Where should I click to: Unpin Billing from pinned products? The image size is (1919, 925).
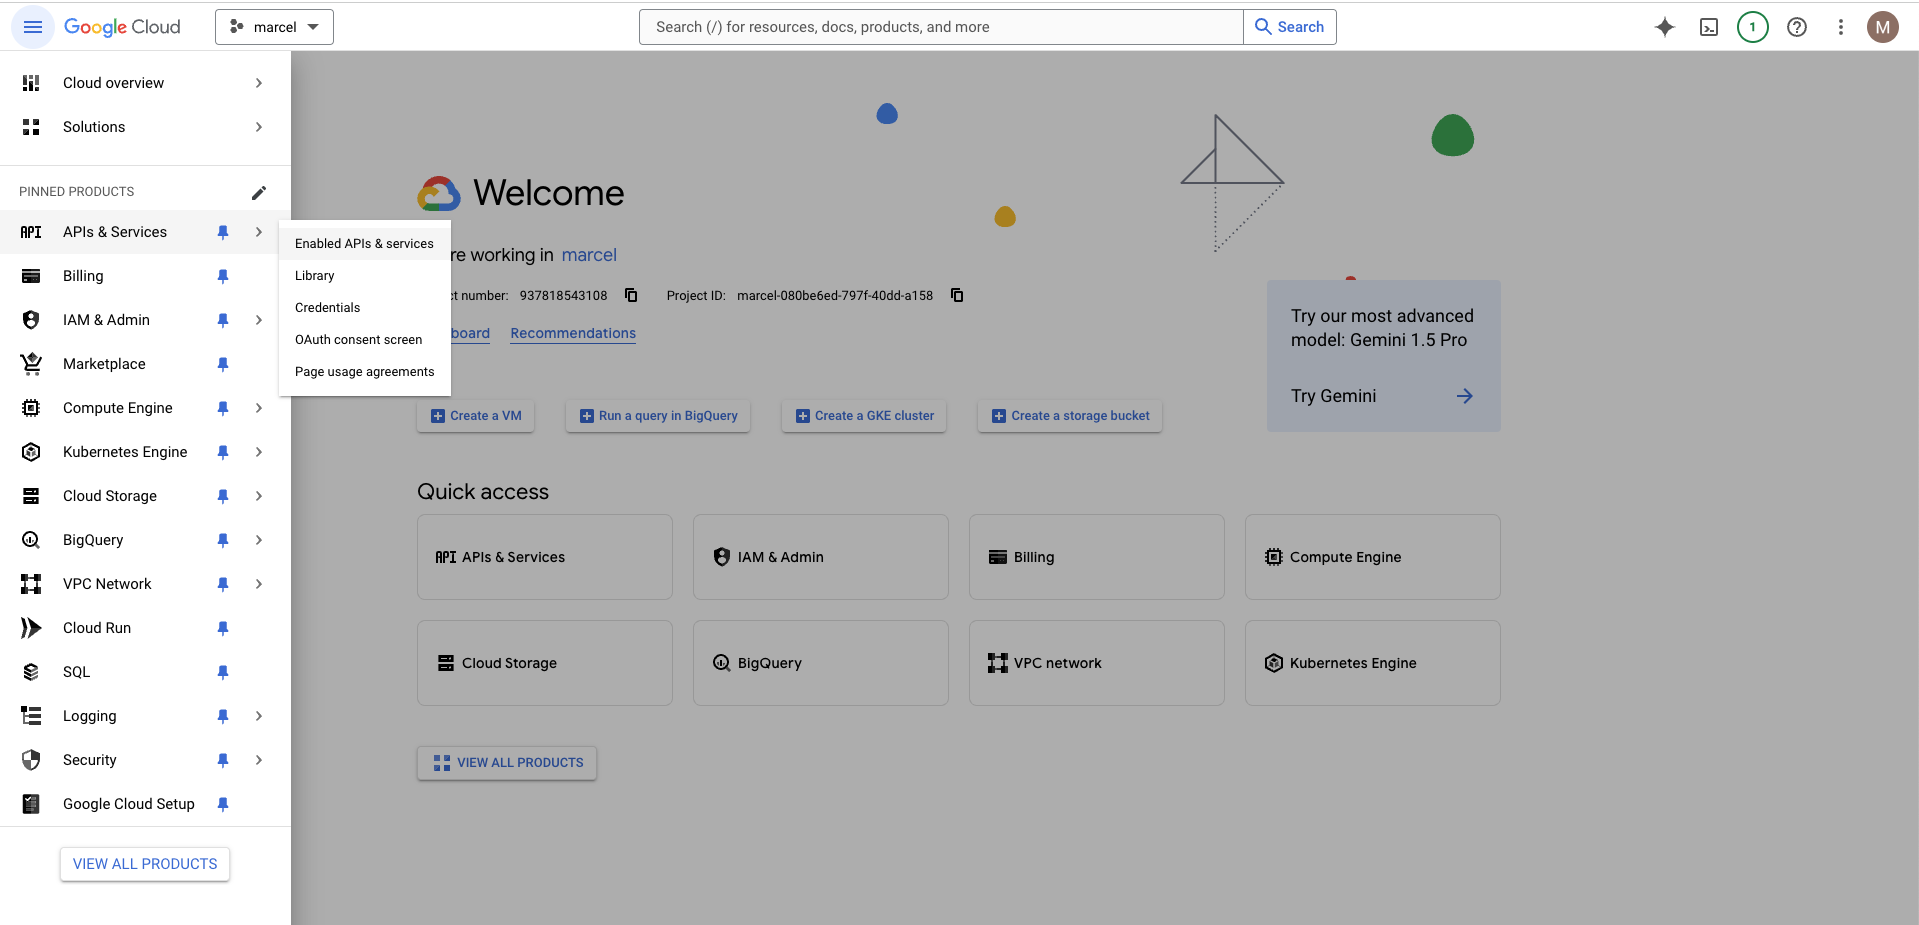[223, 276]
